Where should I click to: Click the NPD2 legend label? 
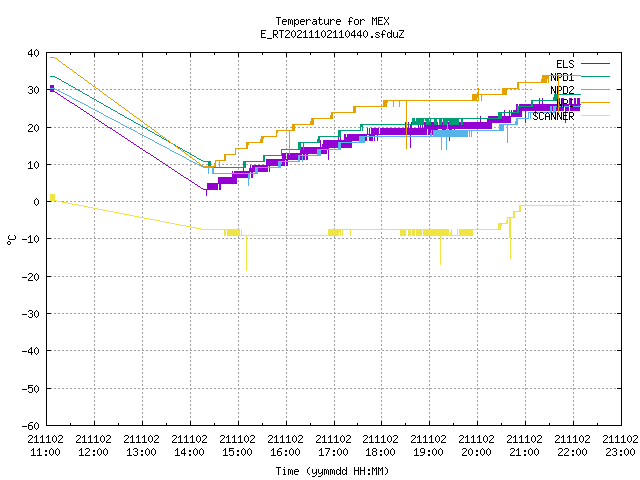[562, 90]
